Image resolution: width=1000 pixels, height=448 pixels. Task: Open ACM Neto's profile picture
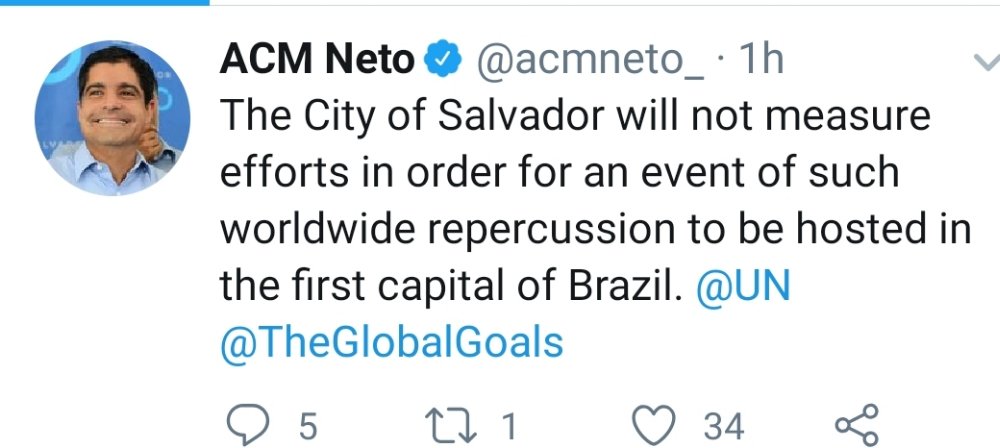111,118
